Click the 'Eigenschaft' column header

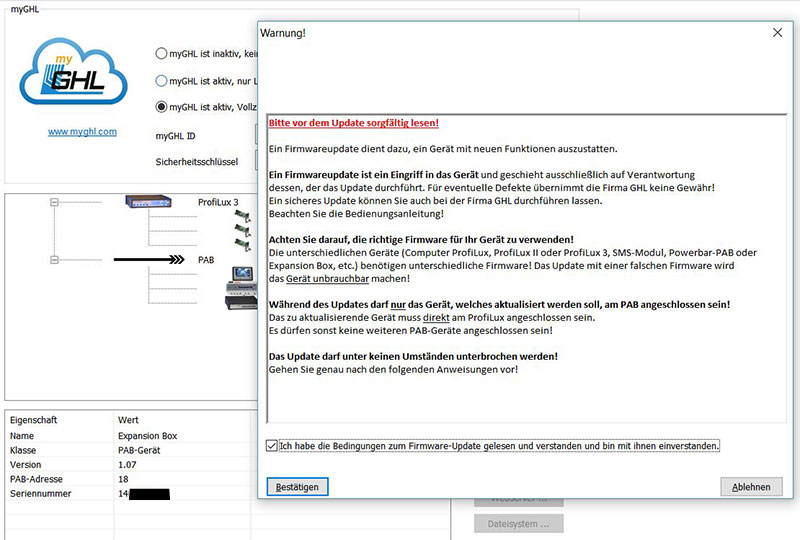(34, 420)
